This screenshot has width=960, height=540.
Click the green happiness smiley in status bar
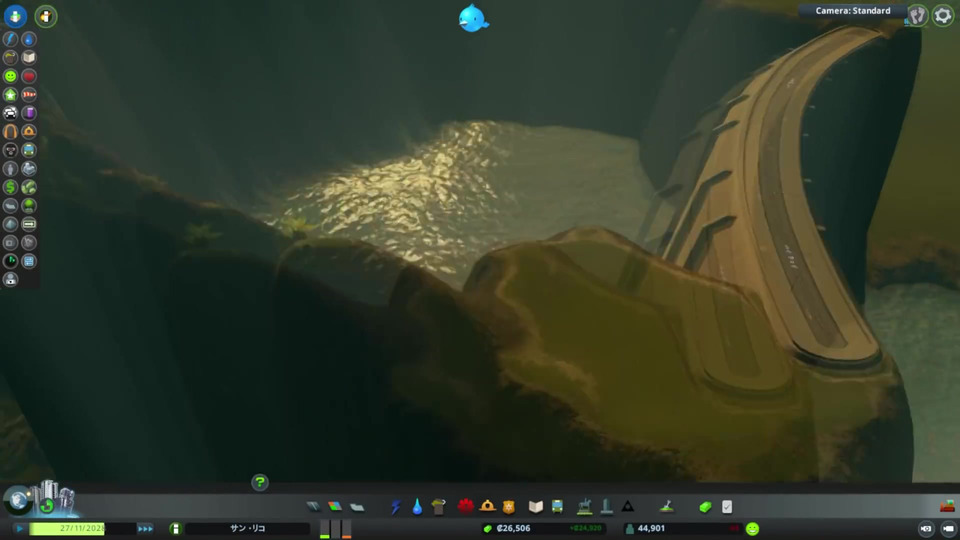752,529
